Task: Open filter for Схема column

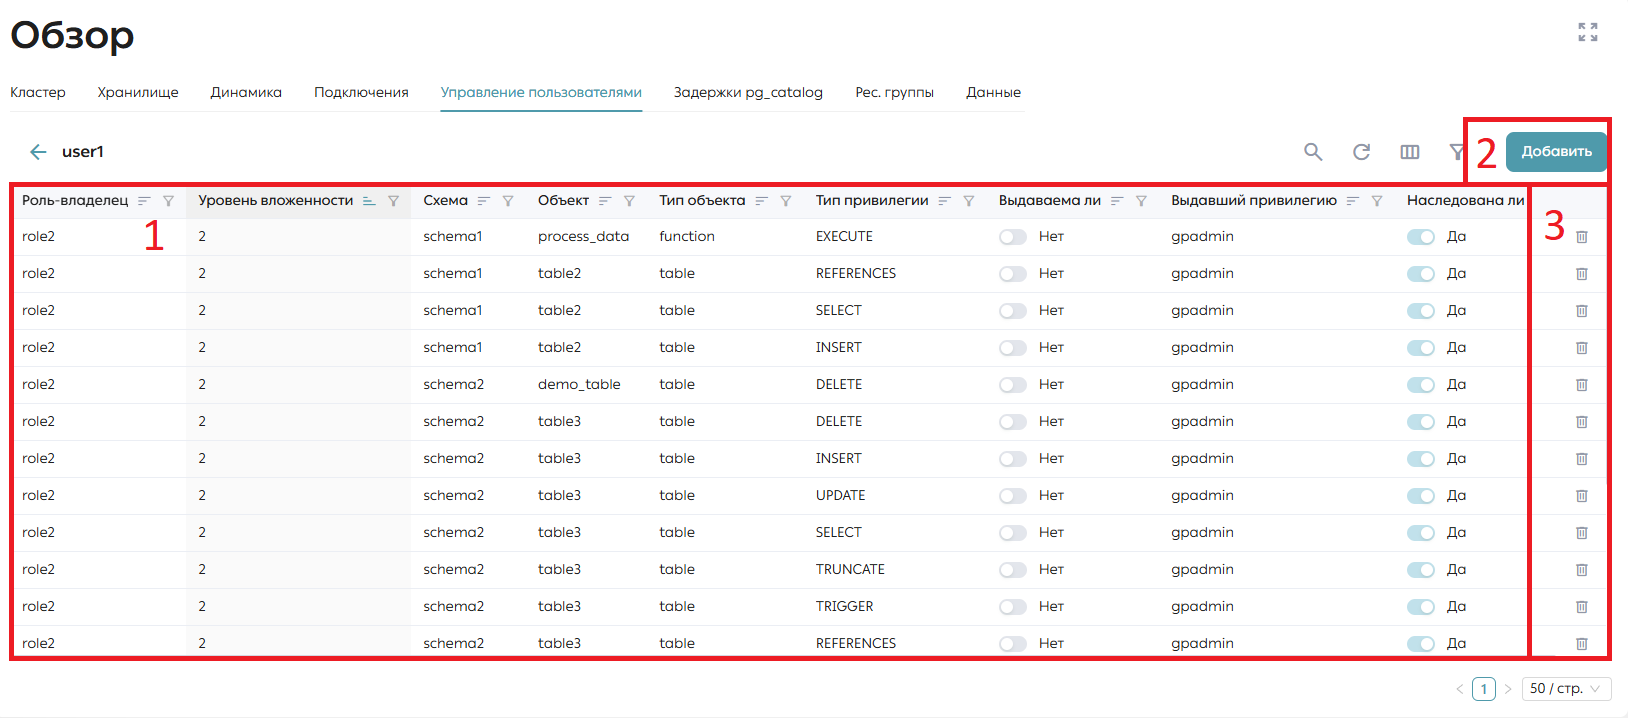Action: [508, 201]
